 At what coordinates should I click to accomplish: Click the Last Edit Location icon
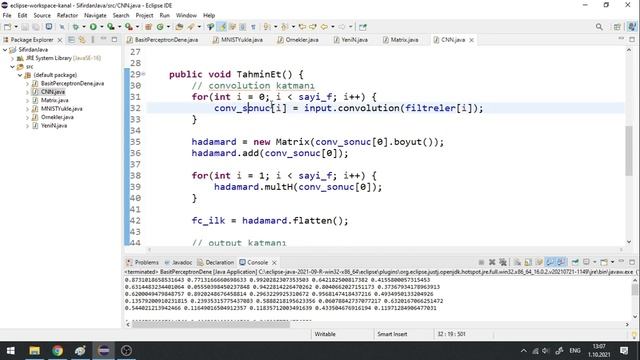pyautogui.click(x=302, y=27)
